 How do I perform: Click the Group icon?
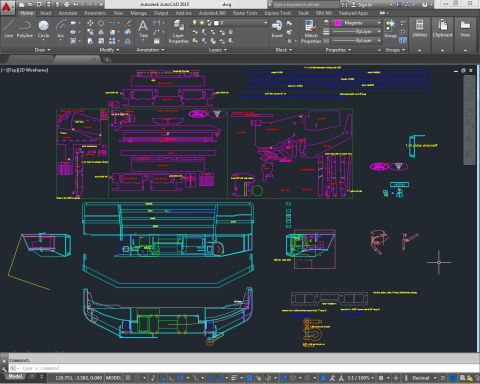pos(390,28)
